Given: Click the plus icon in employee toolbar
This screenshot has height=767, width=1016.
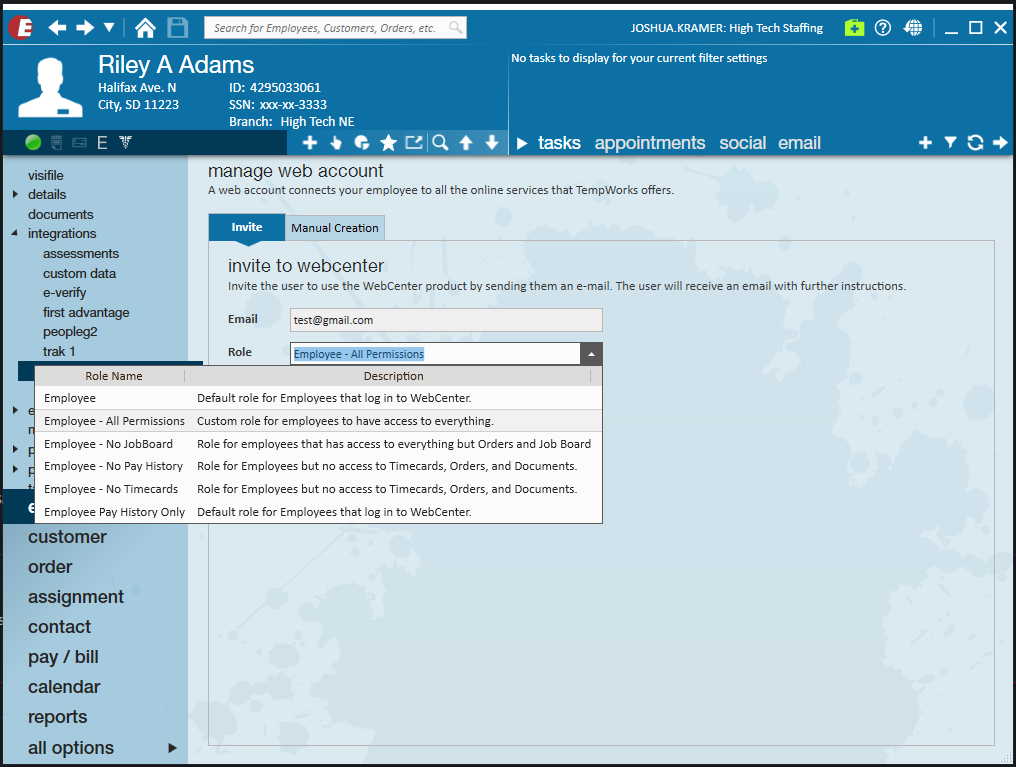Looking at the screenshot, I should (310, 143).
